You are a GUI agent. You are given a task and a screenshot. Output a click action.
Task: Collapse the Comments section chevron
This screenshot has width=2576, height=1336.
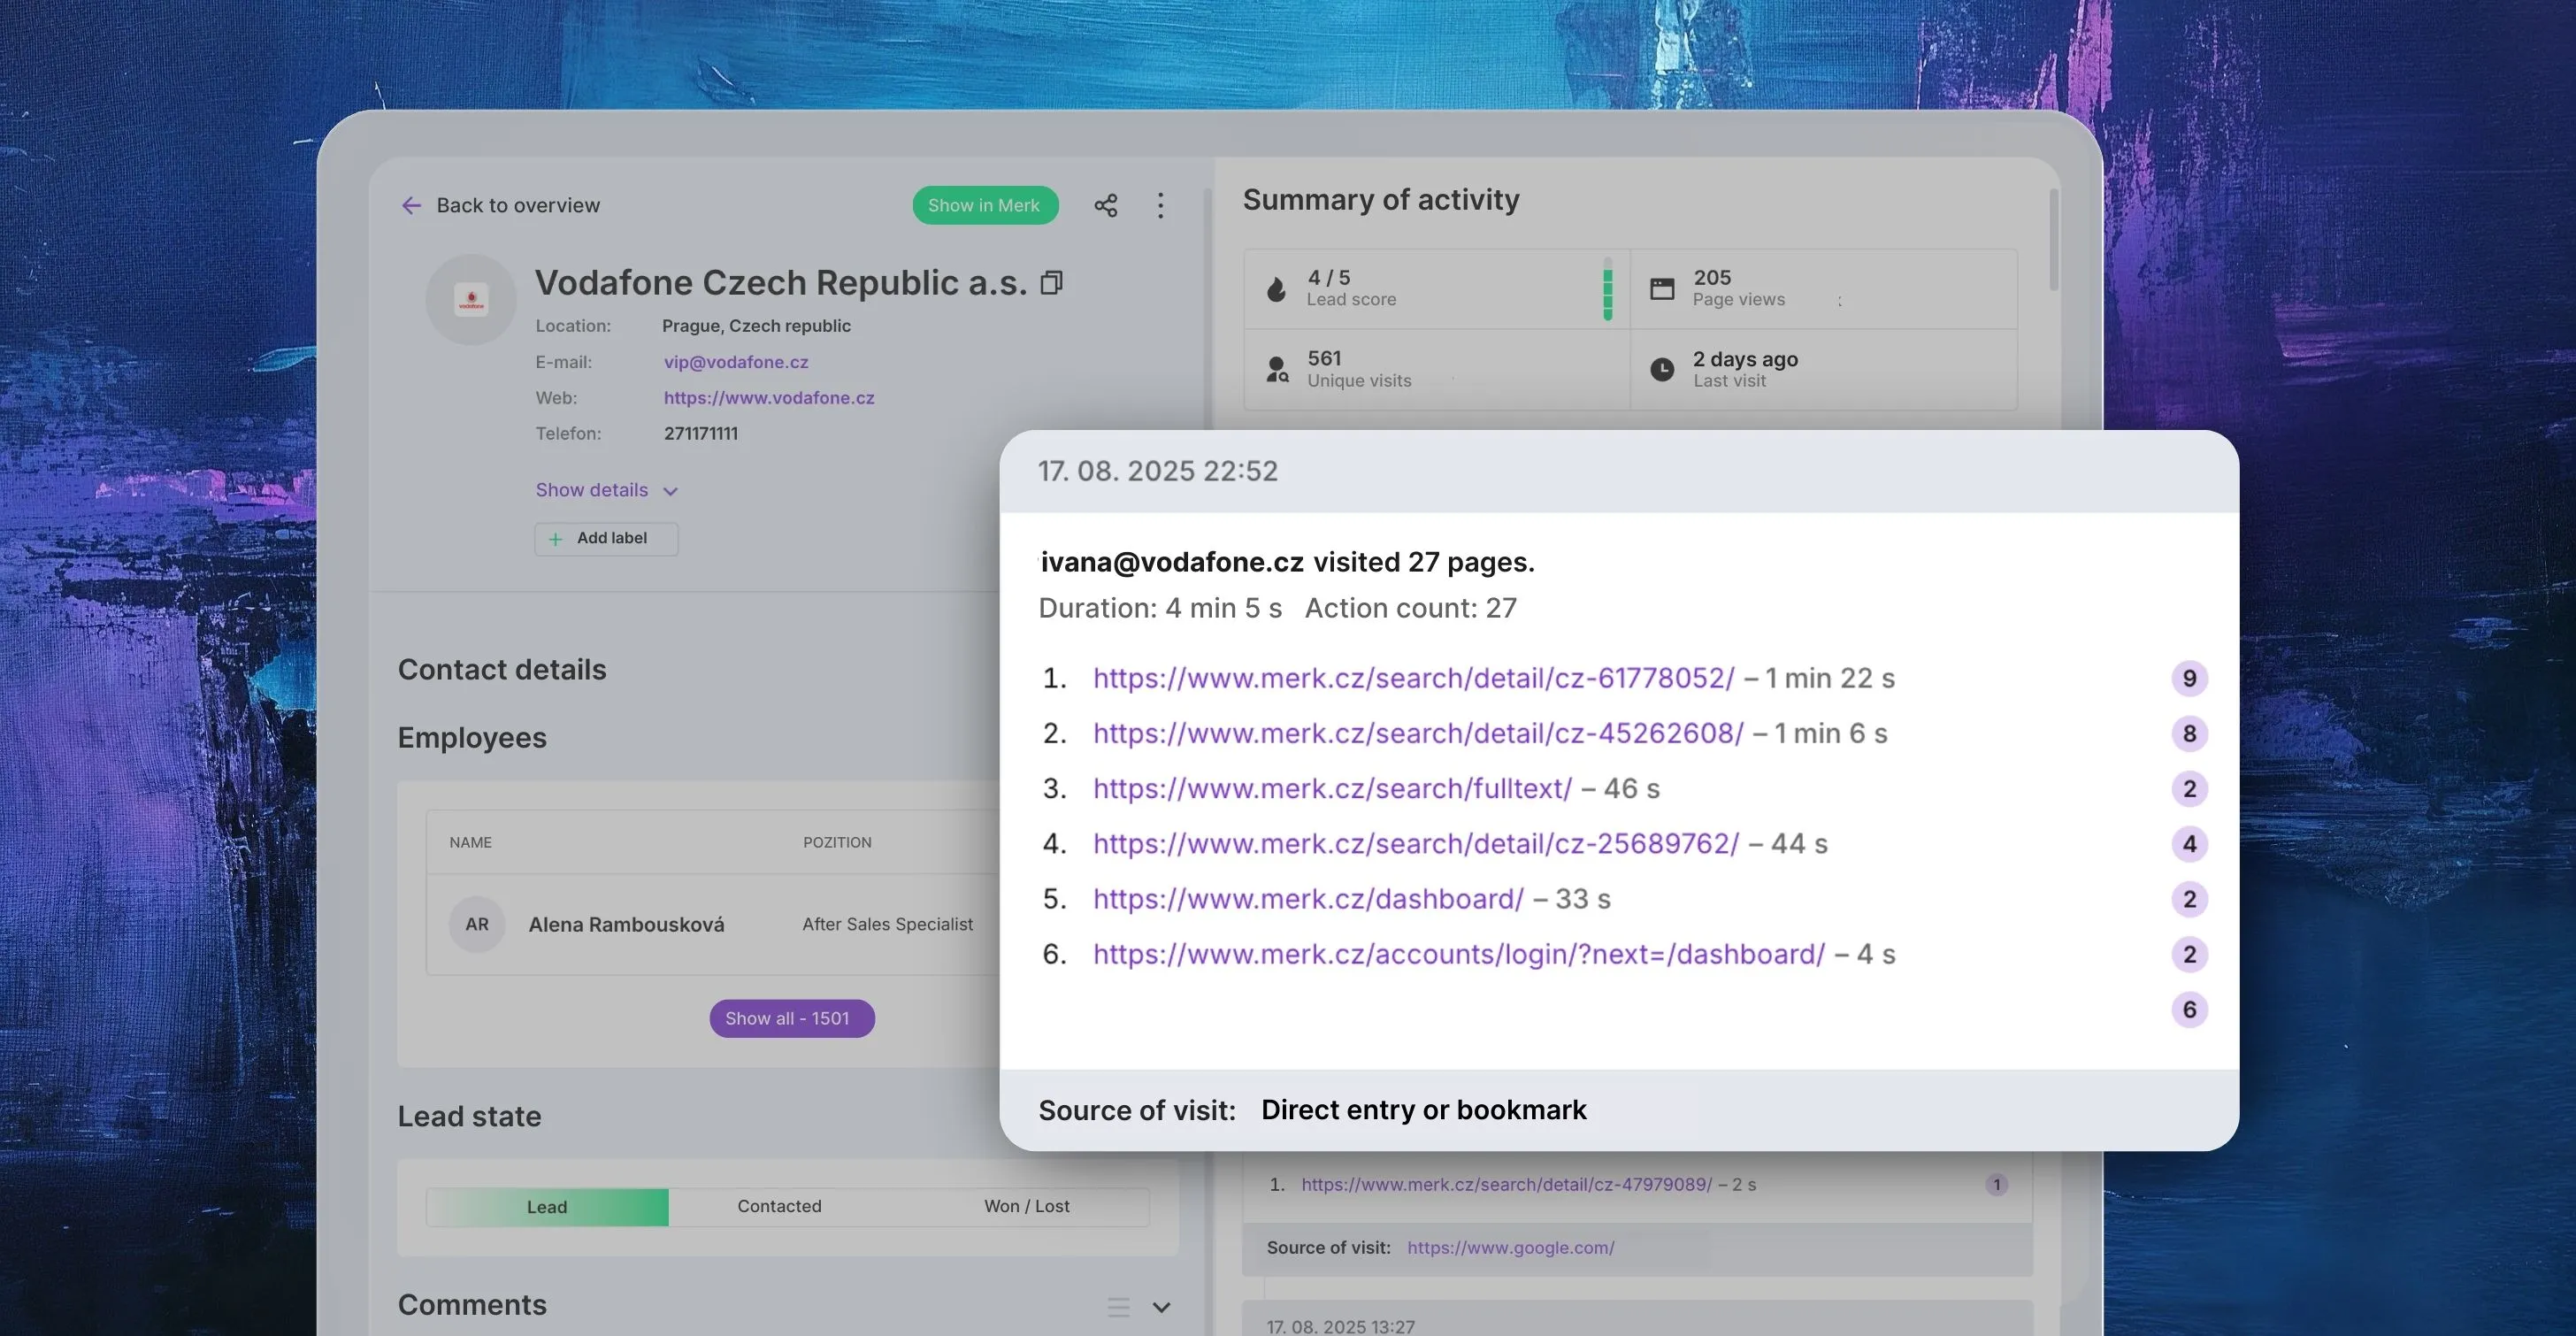pos(1161,1307)
